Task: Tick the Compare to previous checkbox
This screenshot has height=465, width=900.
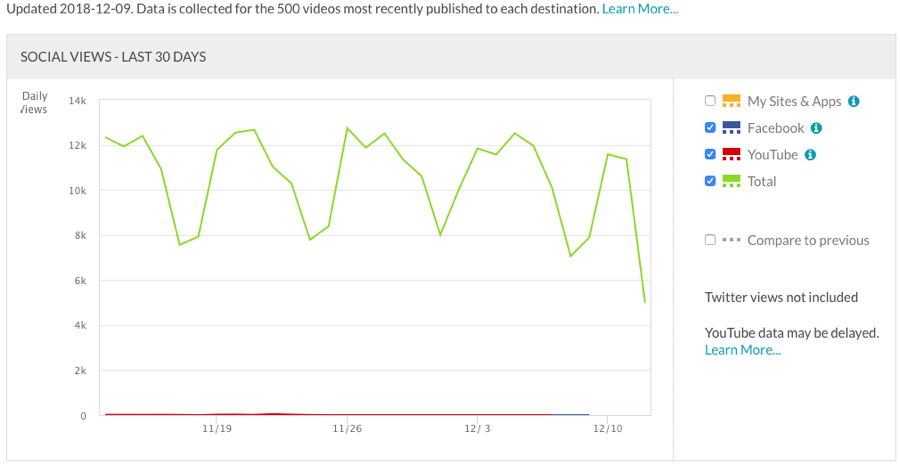Action: pyautogui.click(x=710, y=240)
